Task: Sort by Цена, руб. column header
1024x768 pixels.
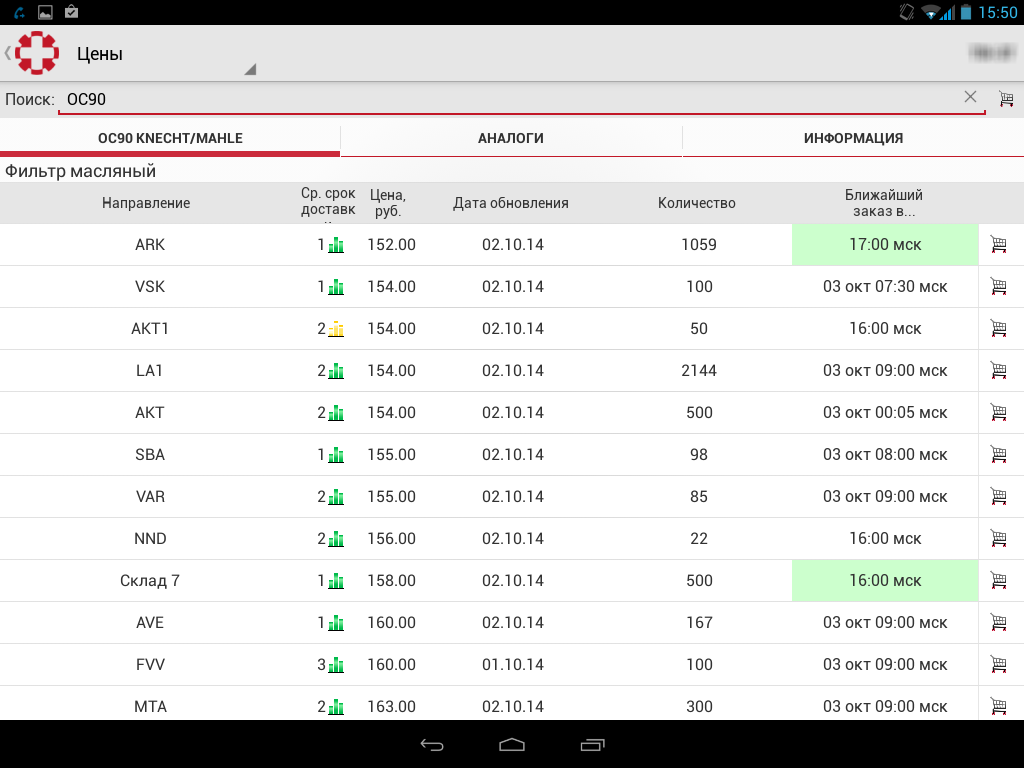Action: click(x=388, y=203)
